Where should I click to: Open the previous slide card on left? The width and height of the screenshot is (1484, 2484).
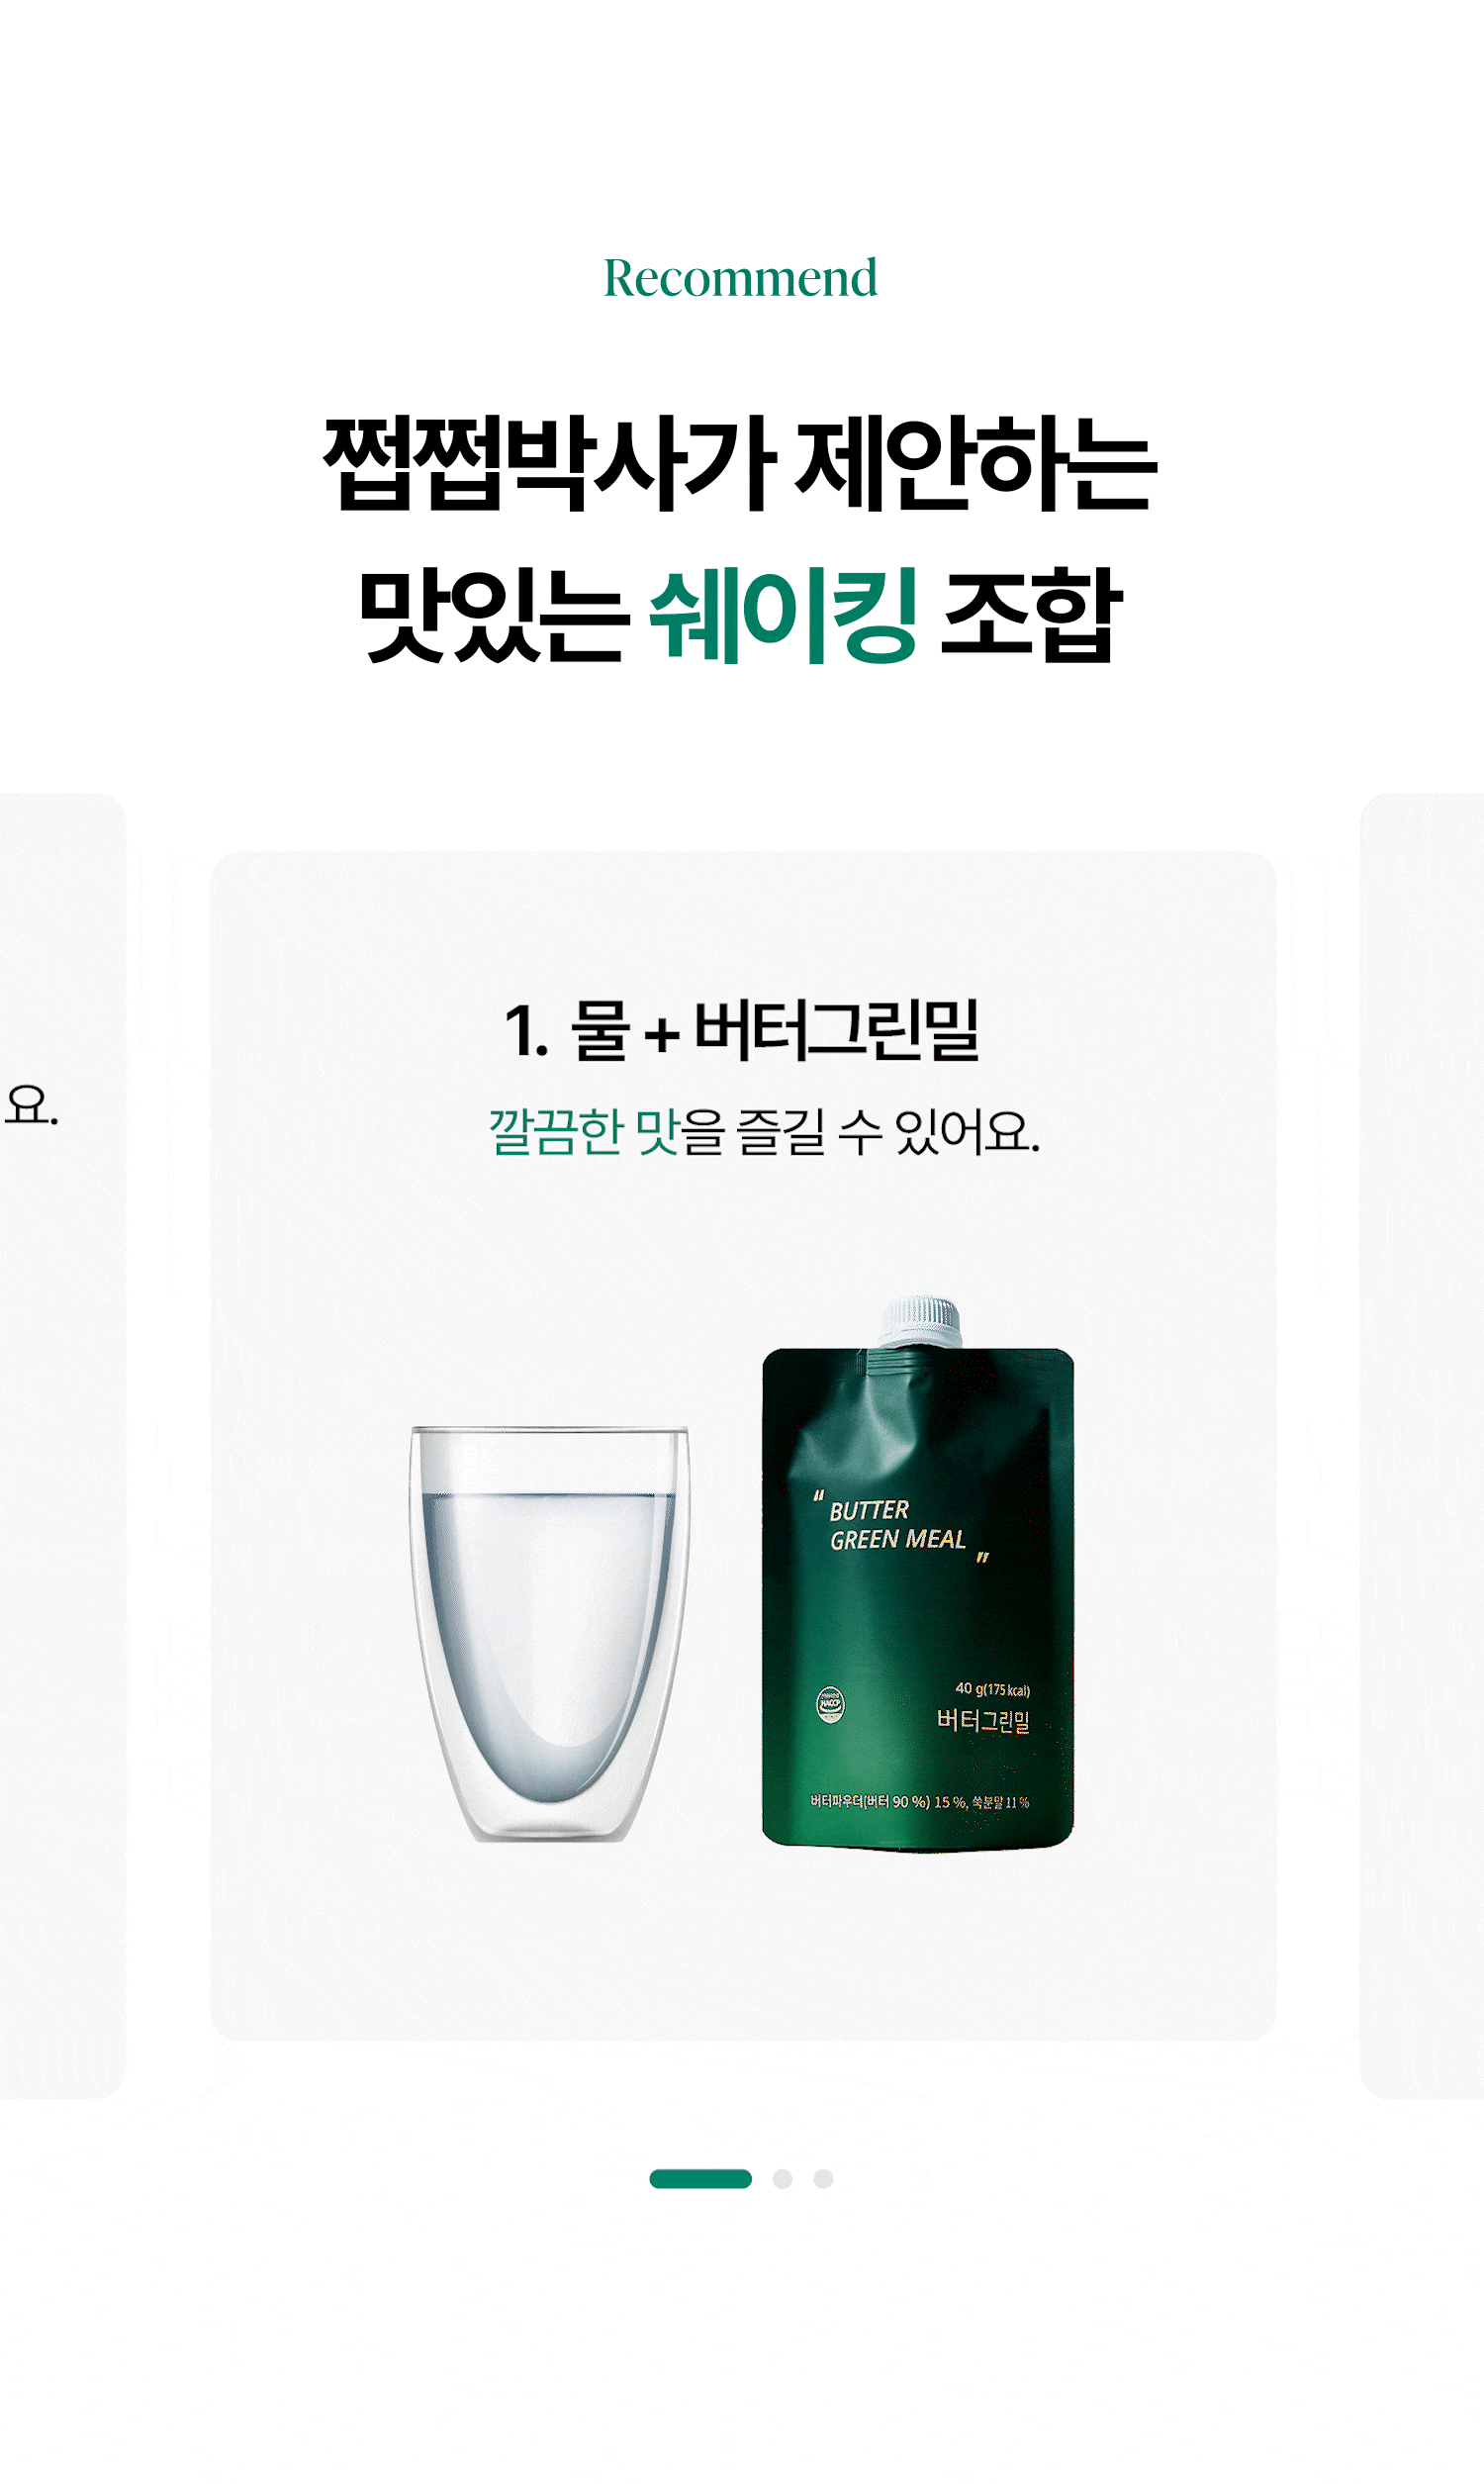pyautogui.click(x=62, y=1446)
